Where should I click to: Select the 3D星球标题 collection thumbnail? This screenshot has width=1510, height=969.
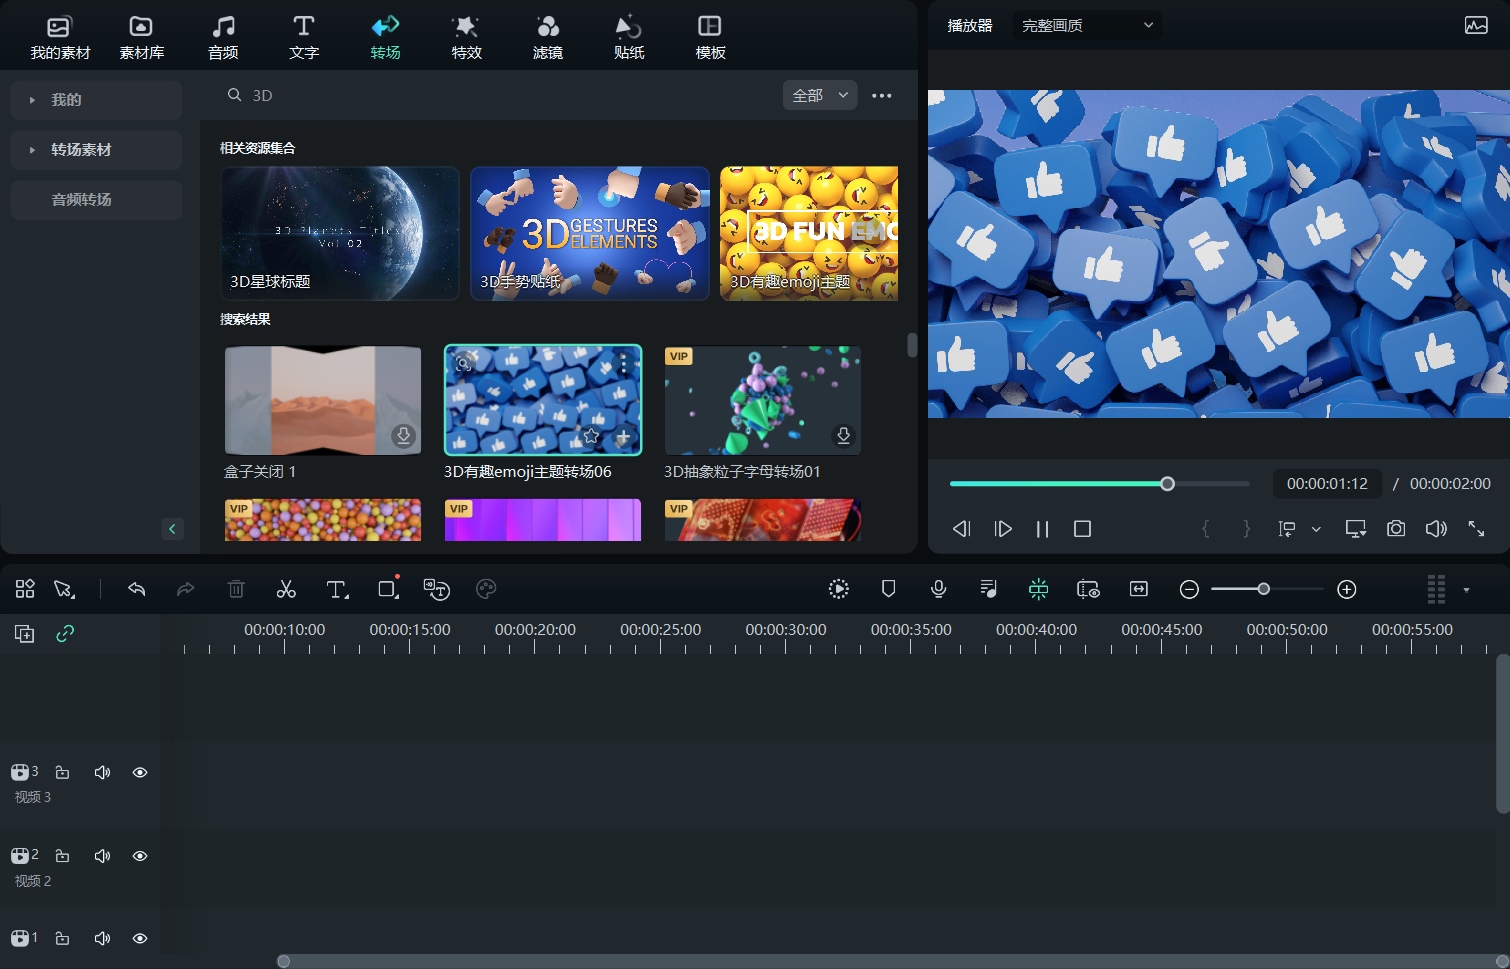point(340,233)
